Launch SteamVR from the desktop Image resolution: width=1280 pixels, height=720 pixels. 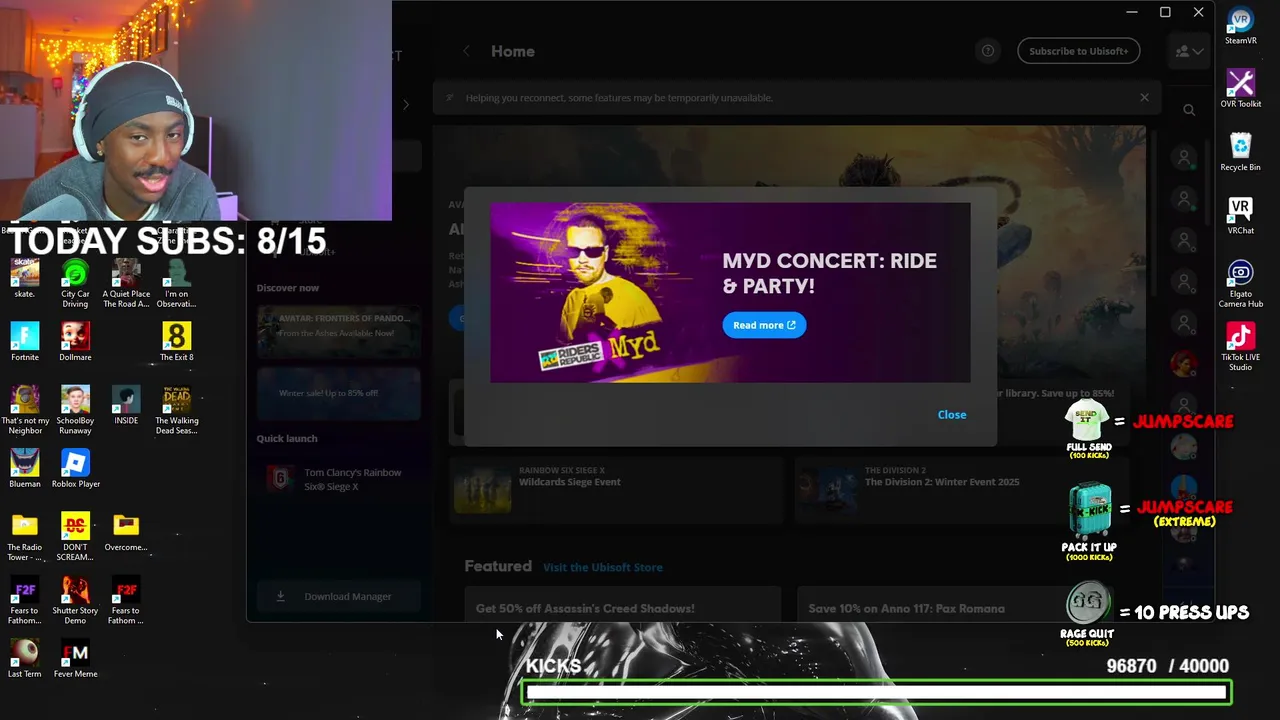pos(1240,26)
